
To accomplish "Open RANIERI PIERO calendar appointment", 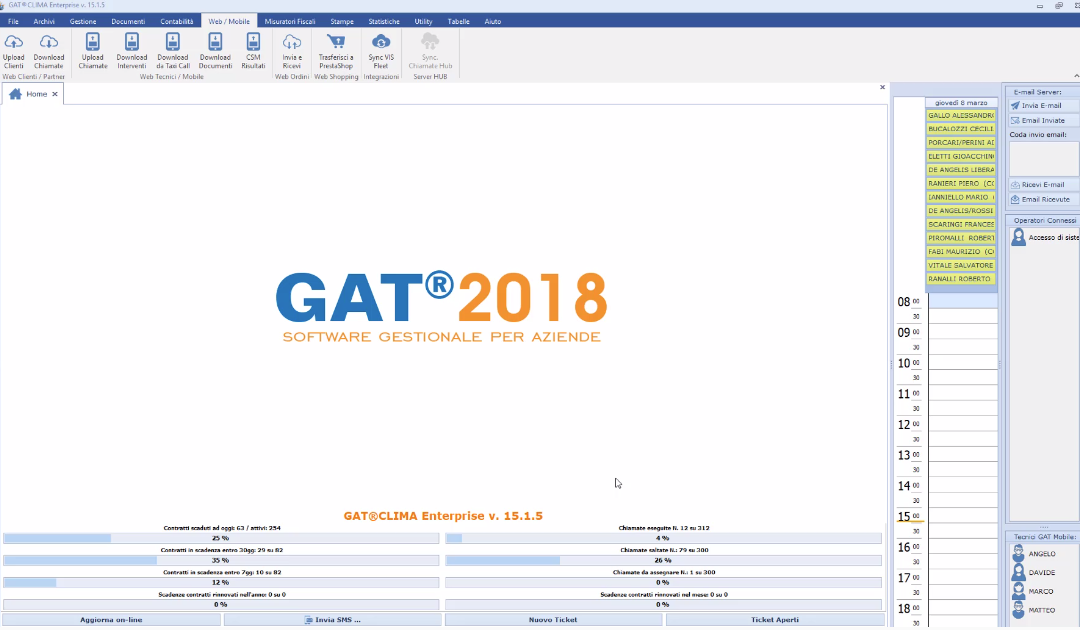I will 961,184.
